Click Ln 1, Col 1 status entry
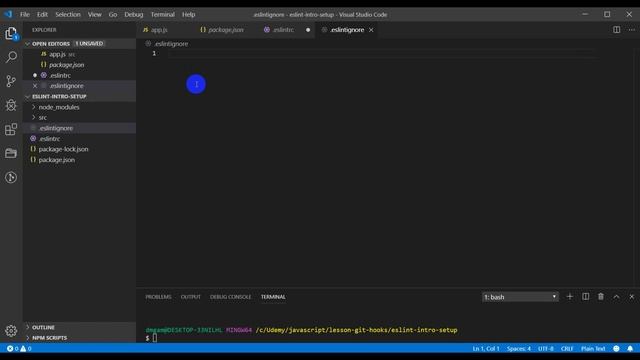This screenshot has height=360, width=640. (486, 349)
